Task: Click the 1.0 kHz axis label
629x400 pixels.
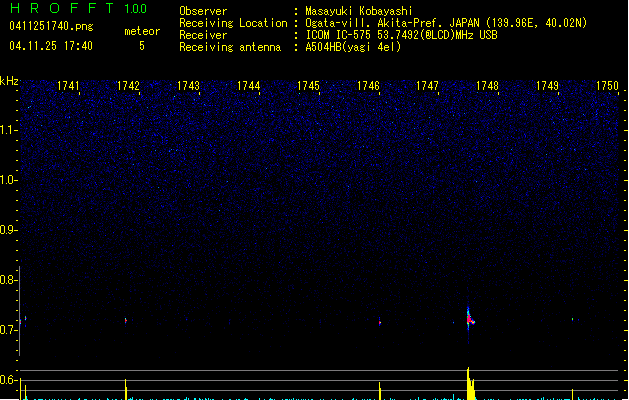Action: pyautogui.click(x=8, y=180)
